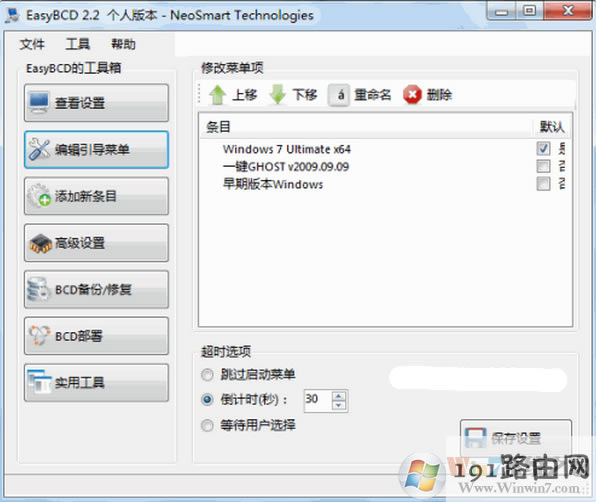Screen dimensions: 596x502
Task: Check default box for 早期版本Windows
Action: coord(543,184)
